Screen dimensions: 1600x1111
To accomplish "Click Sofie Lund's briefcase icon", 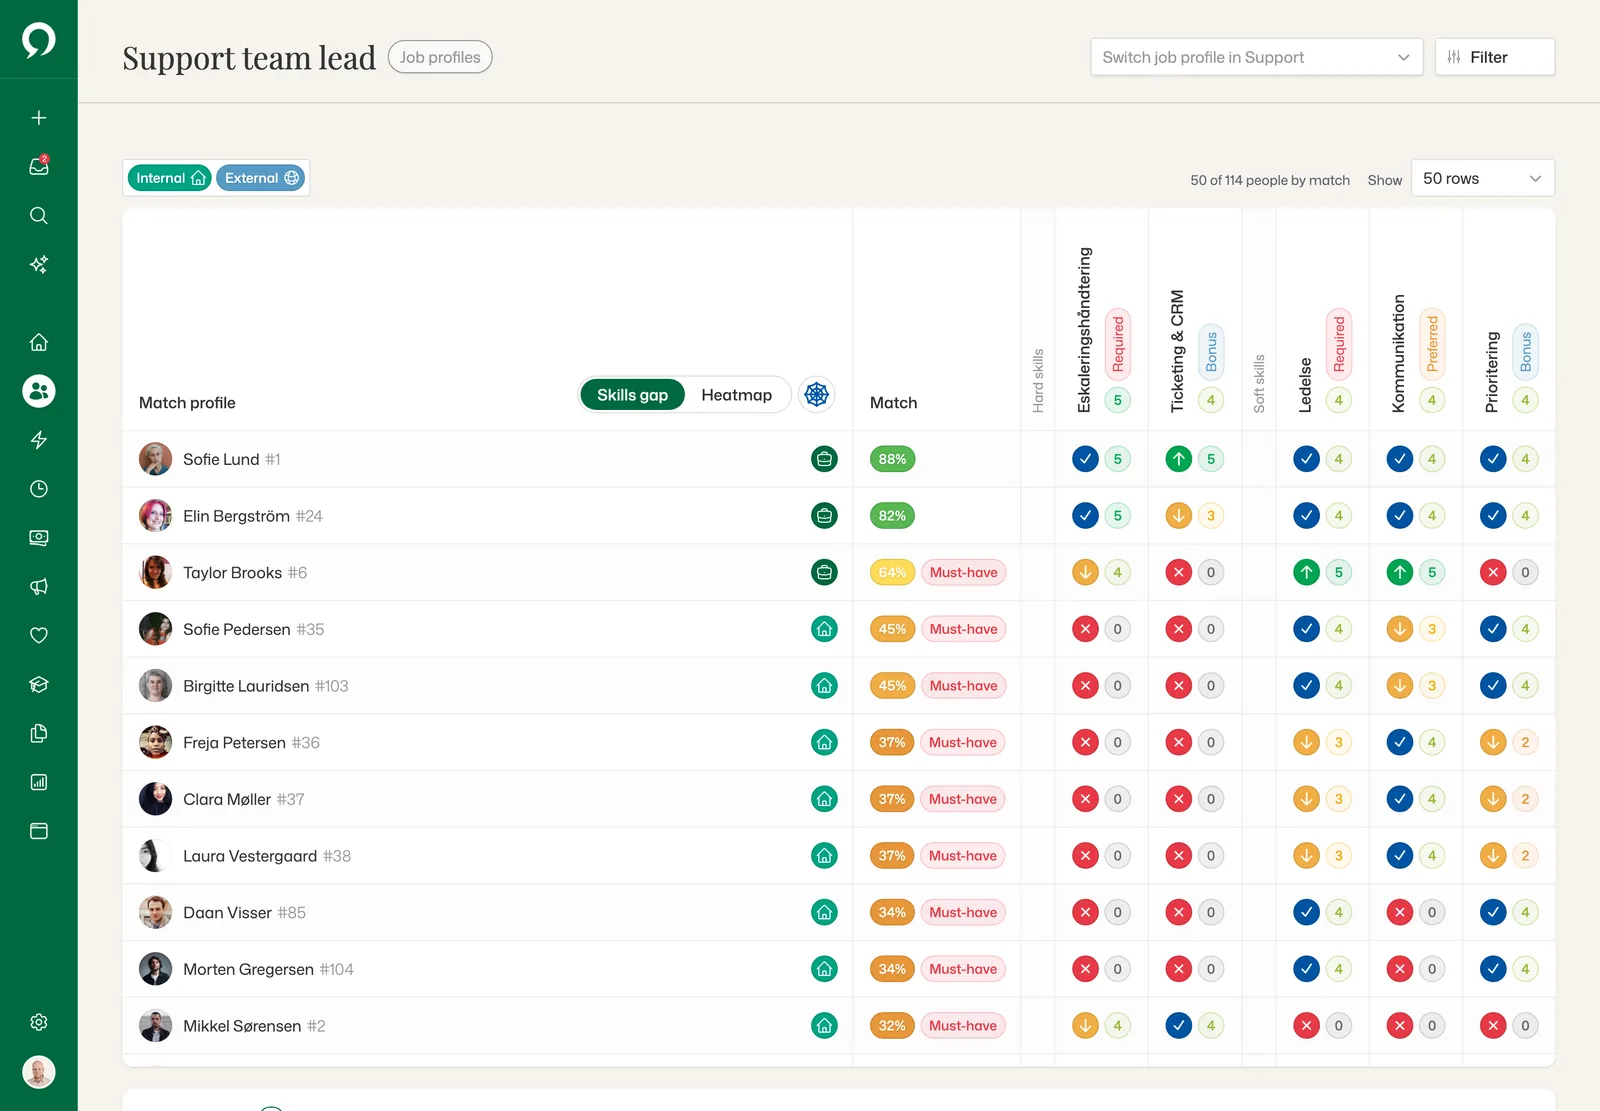I will [x=824, y=459].
